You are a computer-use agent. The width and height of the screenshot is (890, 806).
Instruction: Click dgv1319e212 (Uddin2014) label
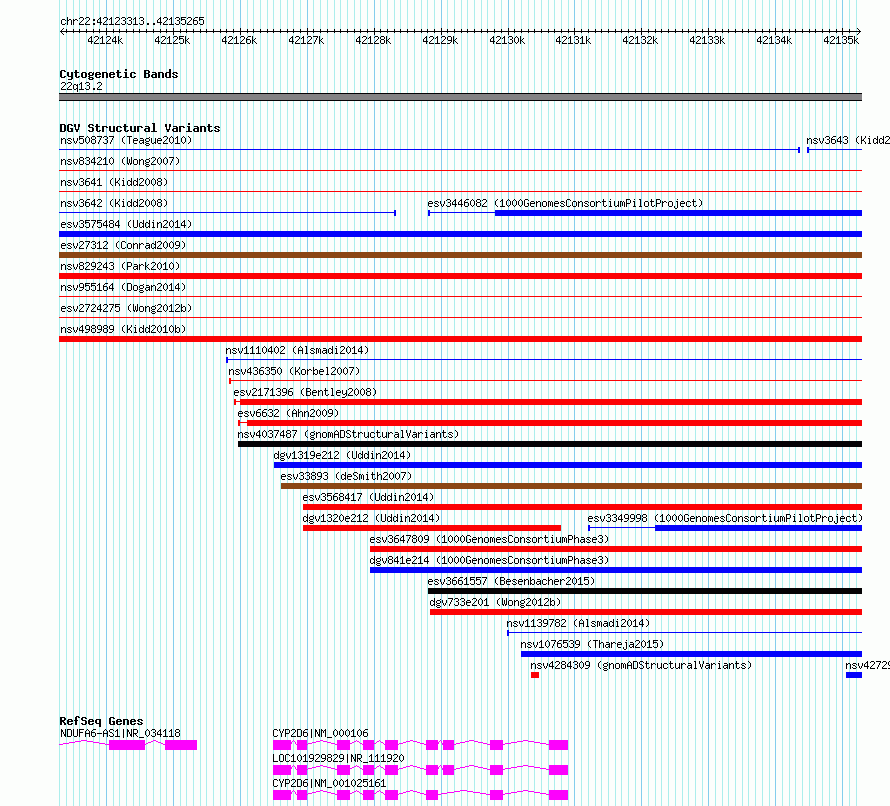(342, 455)
